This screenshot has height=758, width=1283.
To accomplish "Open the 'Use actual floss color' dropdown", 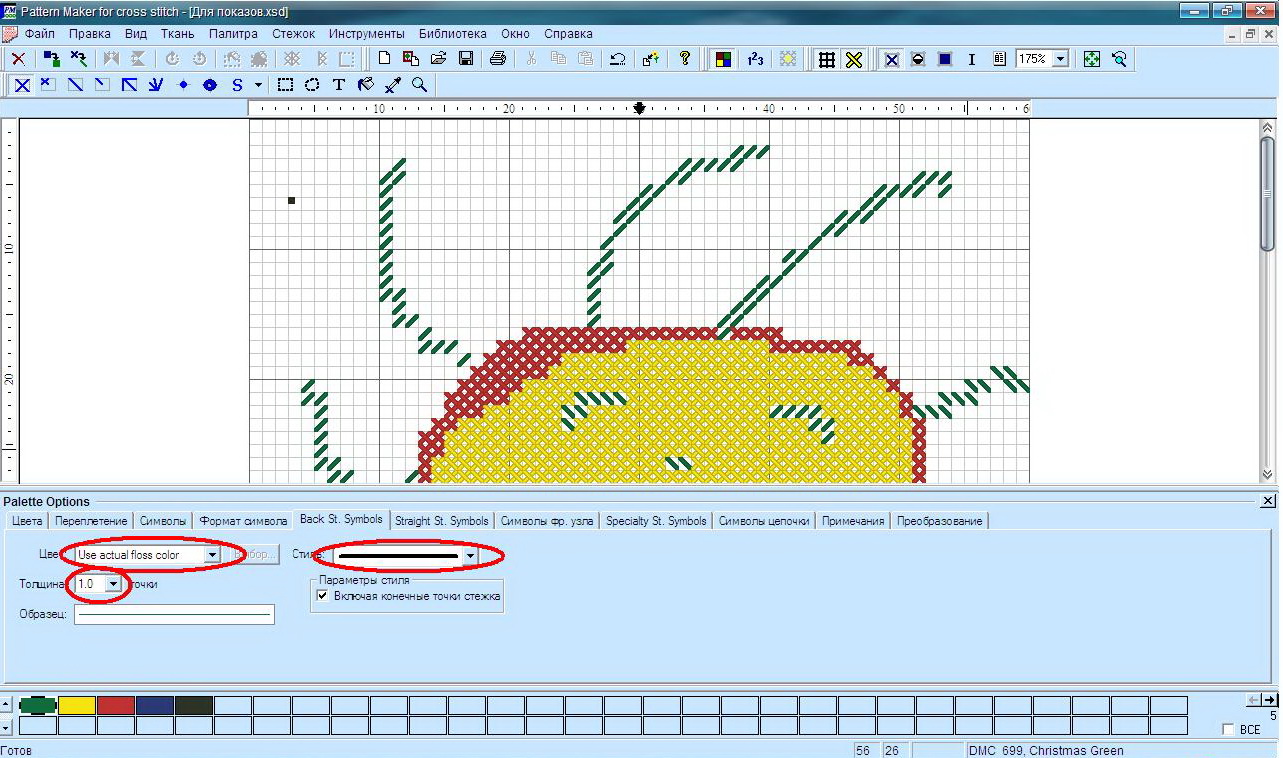I will (212, 555).
